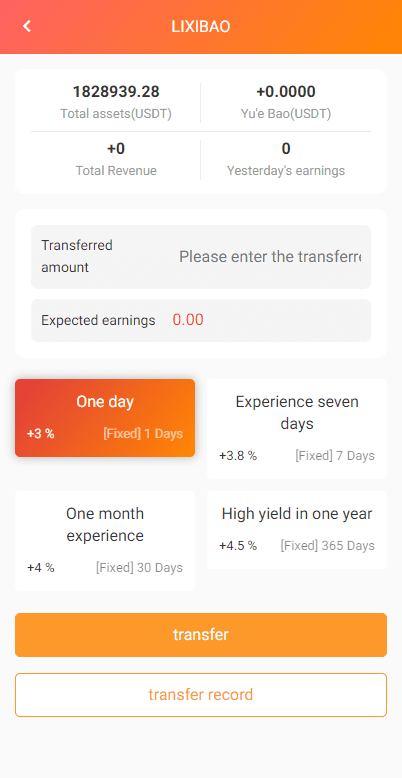The width and height of the screenshot is (402, 778).
Task: Click the LIXIBAO header title
Action: pos(201,27)
